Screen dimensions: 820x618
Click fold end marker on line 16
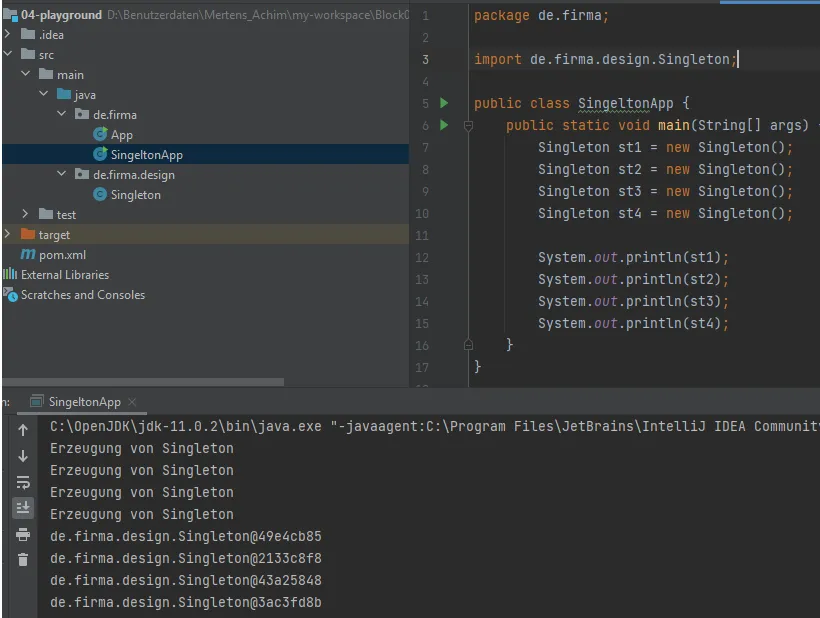point(469,345)
